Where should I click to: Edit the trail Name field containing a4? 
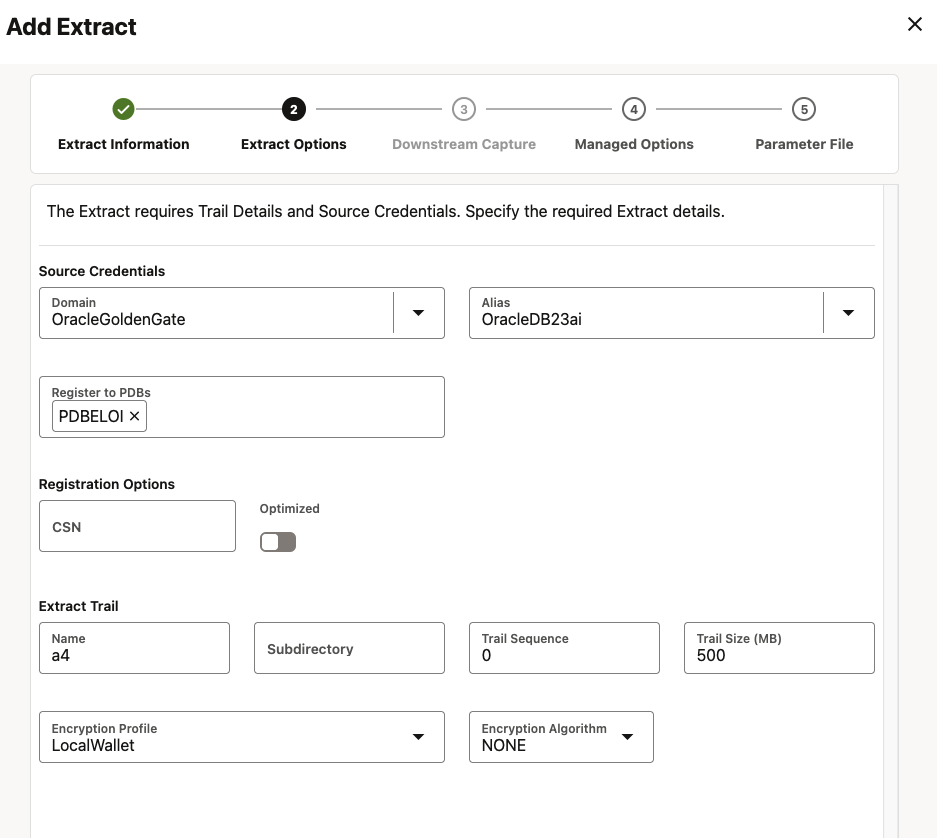[x=134, y=655]
